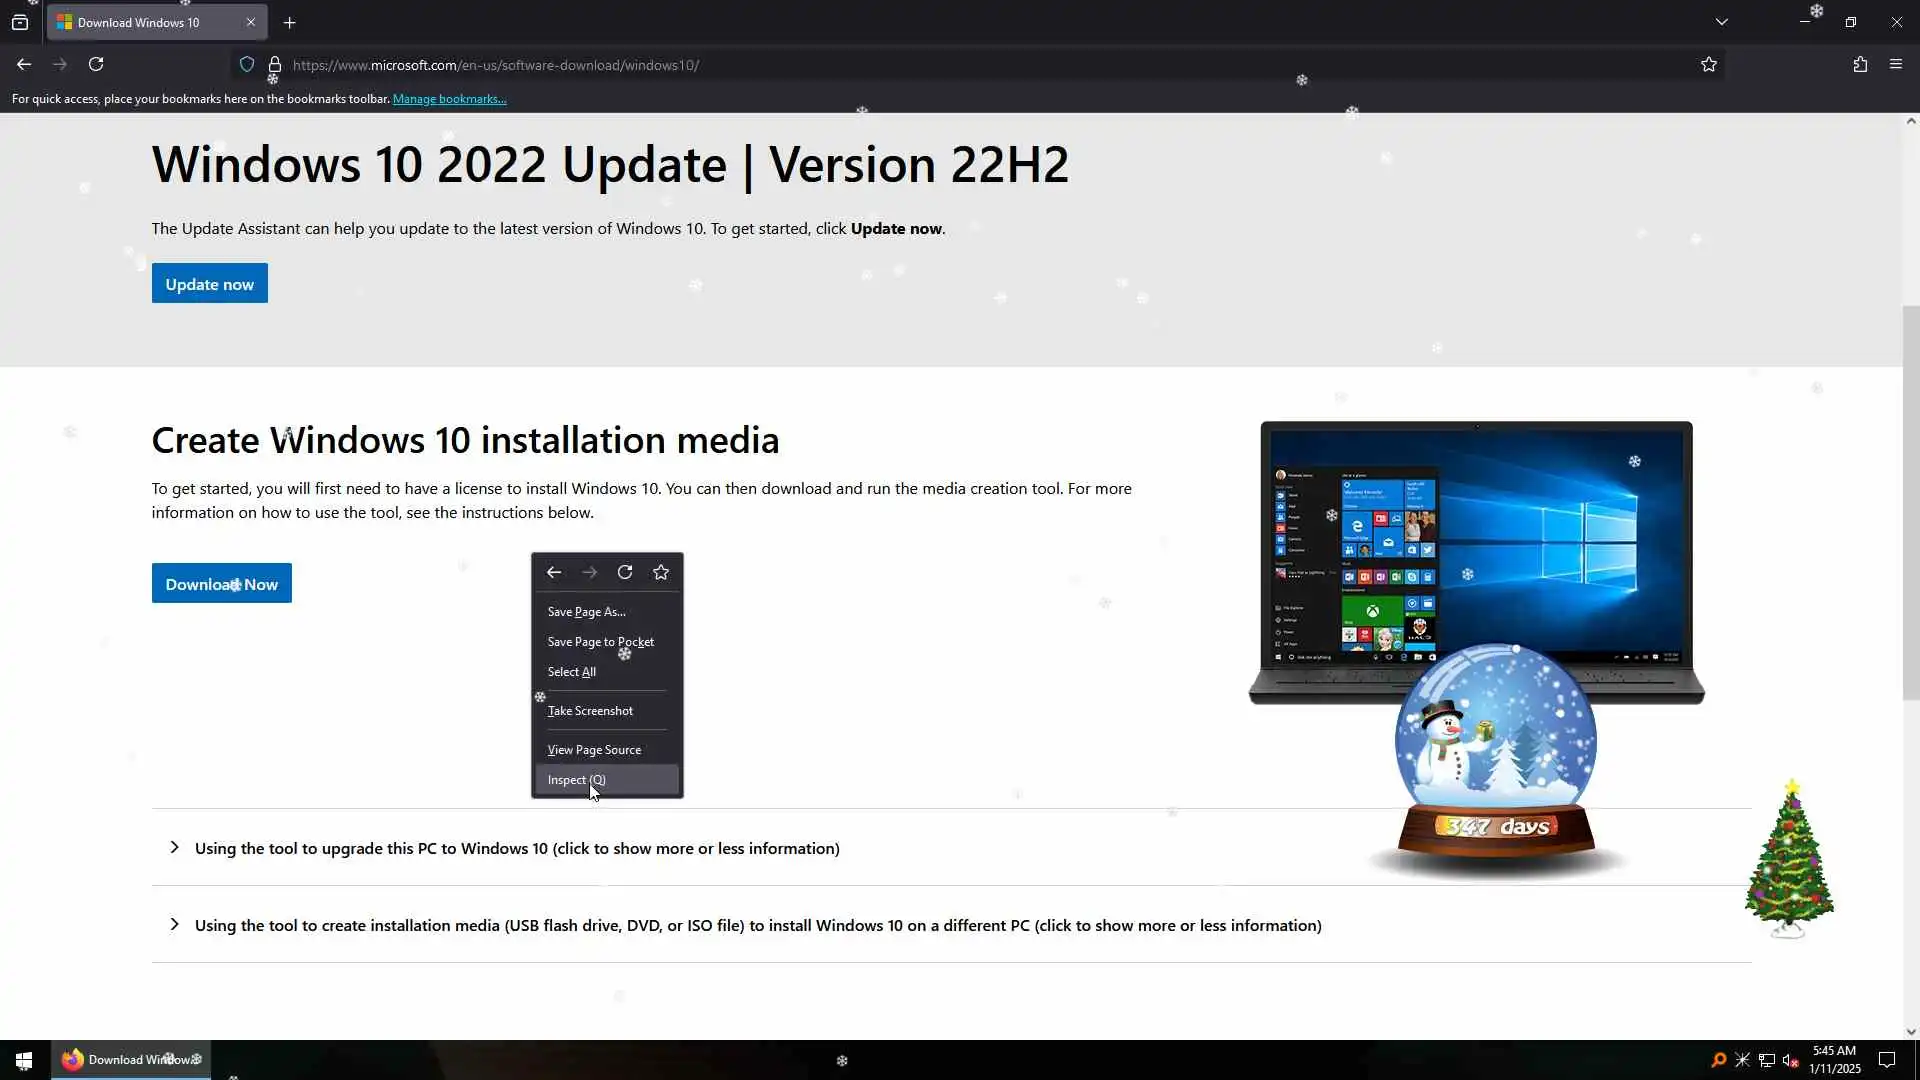Image resolution: width=1920 pixels, height=1080 pixels.
Task: Open the list all tabs dropdown arrow
Action: coord(1721,22)
